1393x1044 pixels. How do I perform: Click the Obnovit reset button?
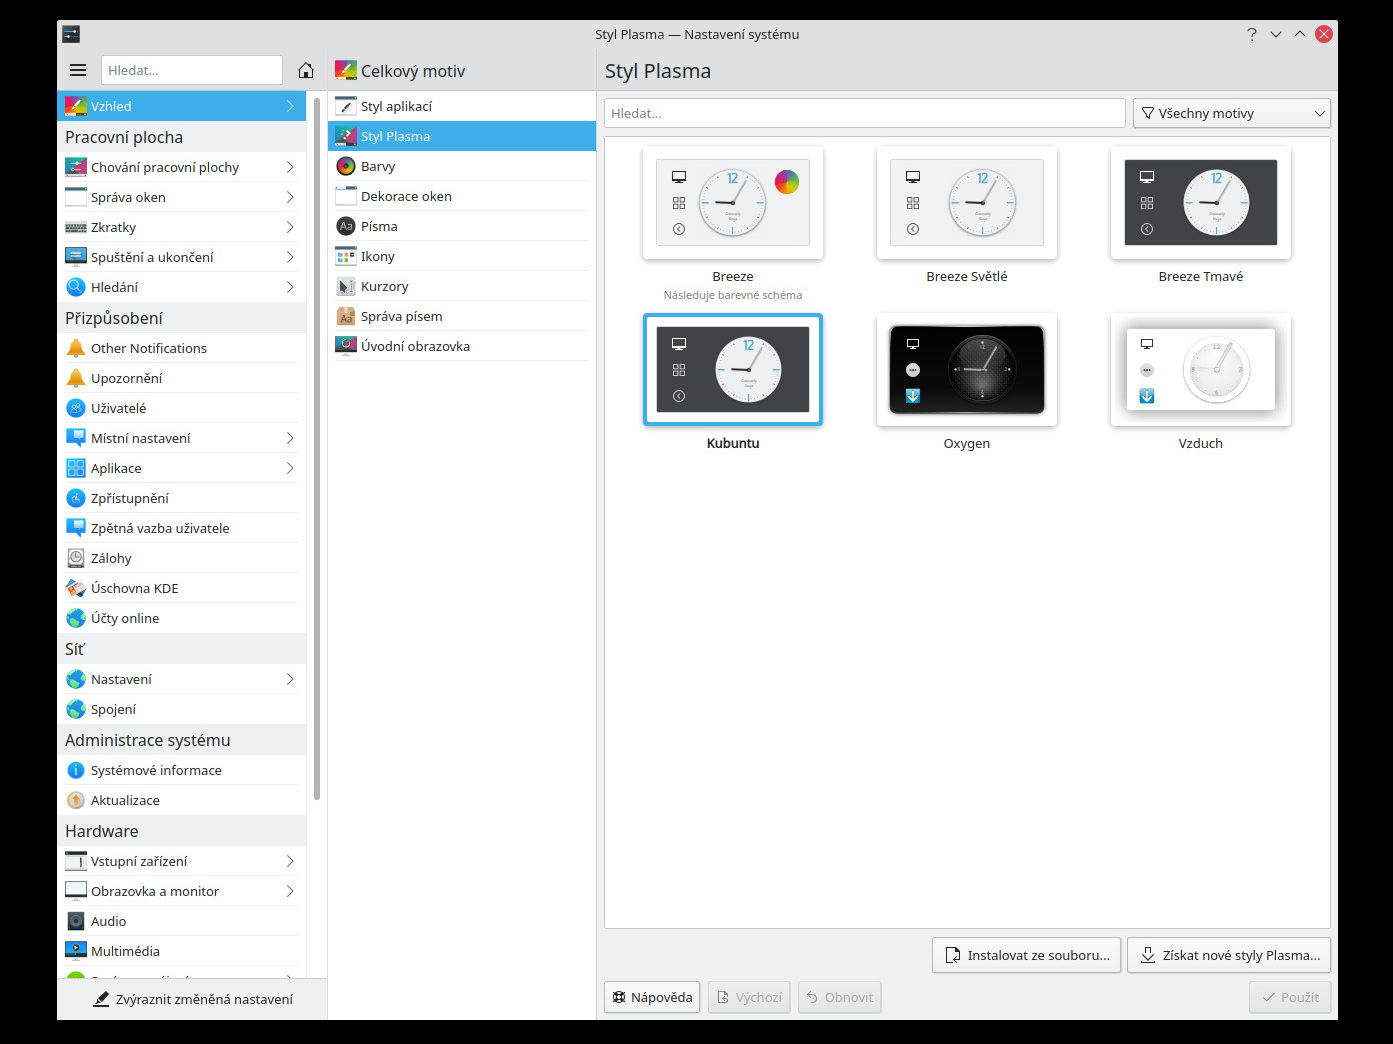(x=840, y=997)
